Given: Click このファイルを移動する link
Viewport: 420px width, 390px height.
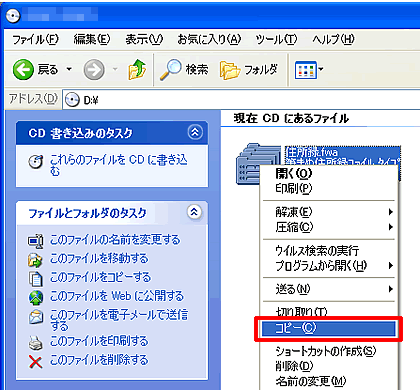Looking at the screenshot, I should 99,258.
